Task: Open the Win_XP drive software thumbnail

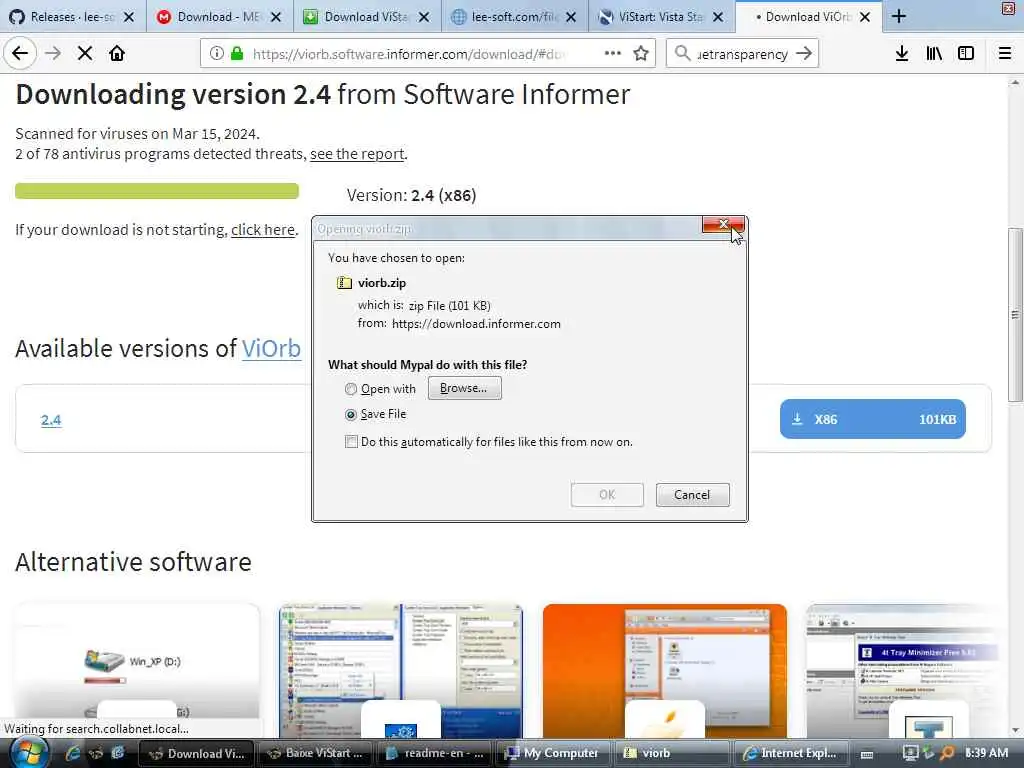Action: (x=137, y=670)
